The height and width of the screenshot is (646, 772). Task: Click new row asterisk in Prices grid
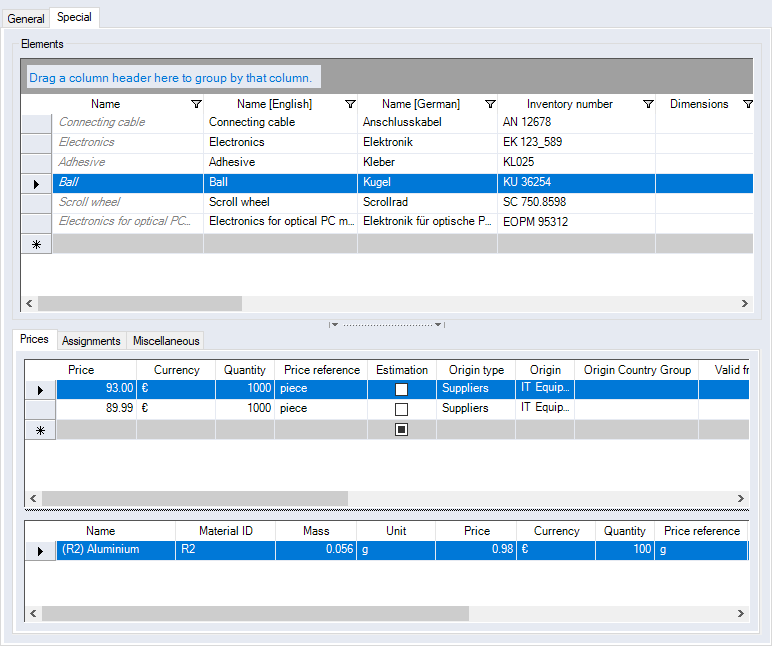point(40,430)
